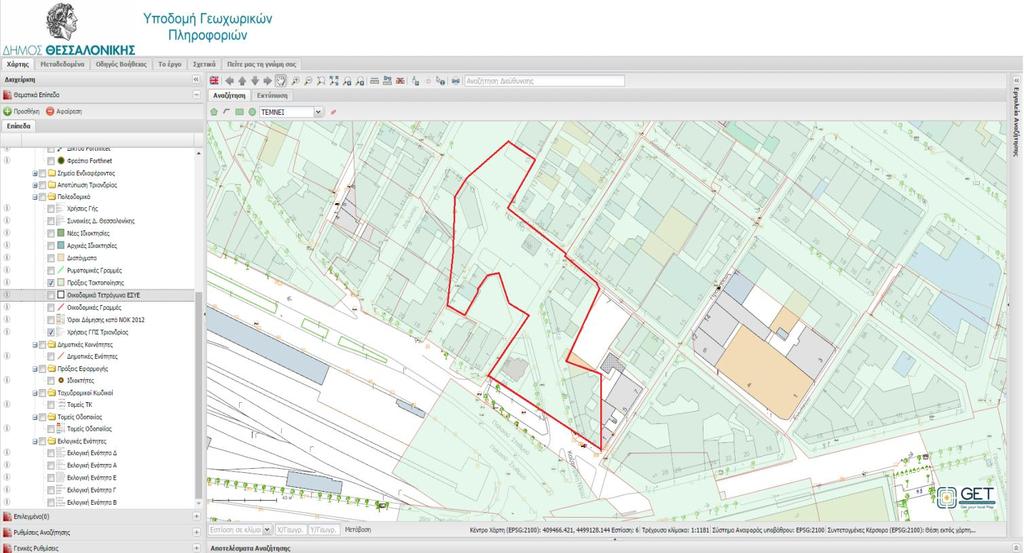Check the Φρεάτια Forthnet layer
Viewport: 1024px width, 553px height.
[51, 161]
